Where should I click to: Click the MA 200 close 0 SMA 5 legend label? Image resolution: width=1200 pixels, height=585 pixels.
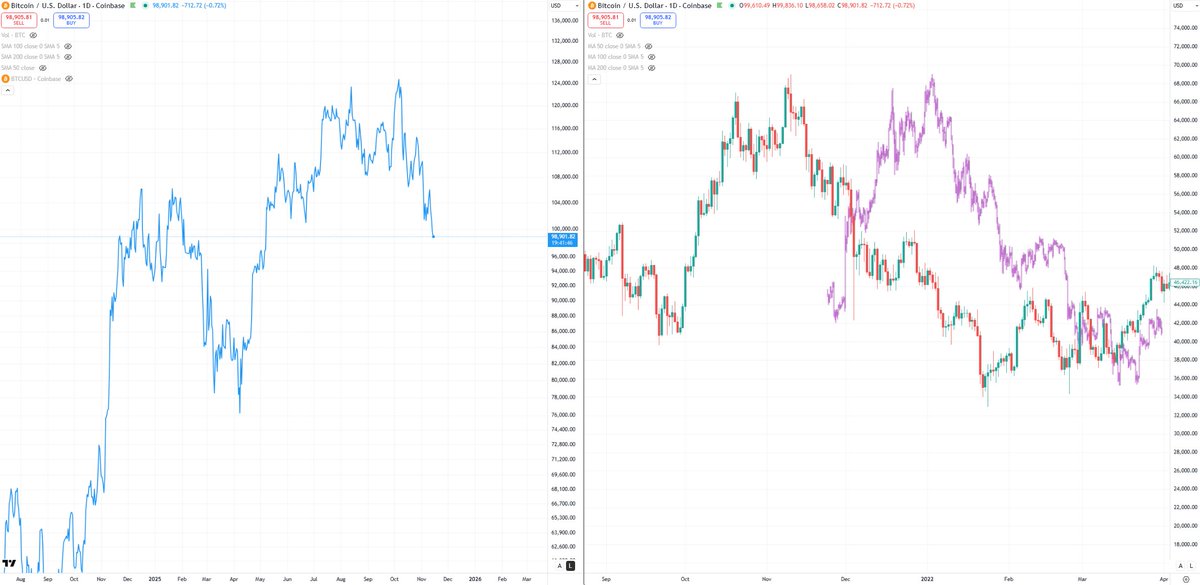[x=618, y=68]
